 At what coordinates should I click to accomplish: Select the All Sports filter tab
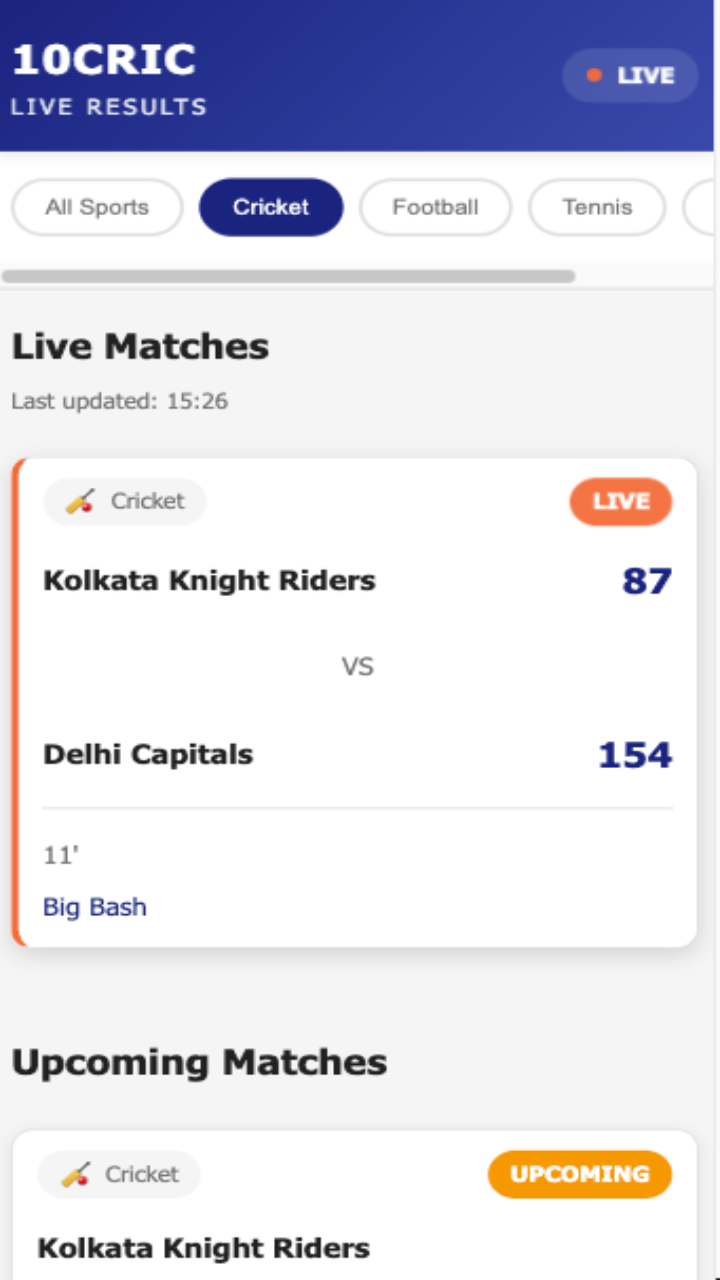(x=97, y=207)
